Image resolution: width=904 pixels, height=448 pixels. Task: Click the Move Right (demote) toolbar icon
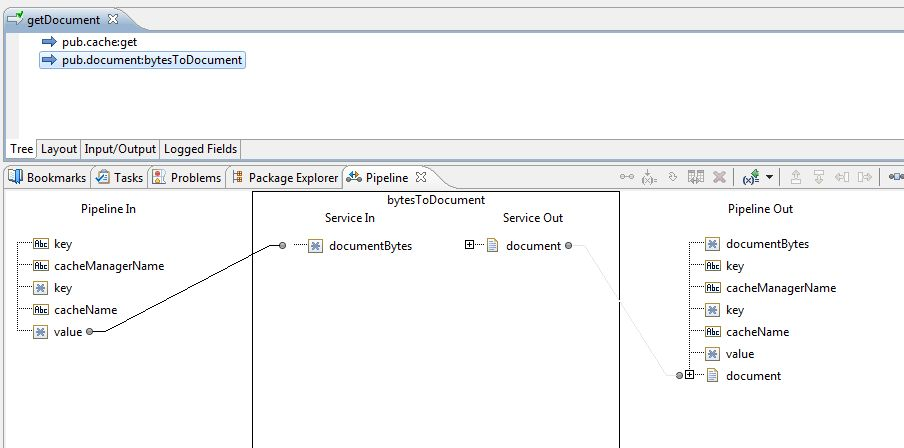(865, 177)
